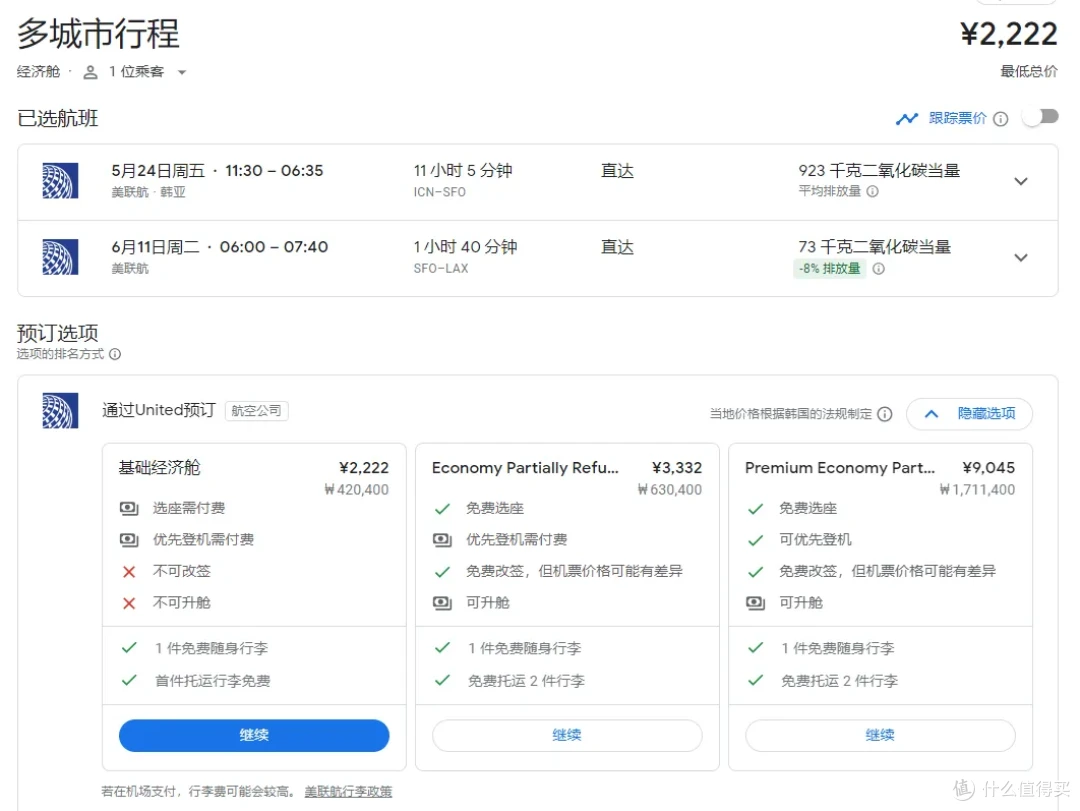
Task: Click the info icon beside 跟踪票价
Action: click(1001, 119)
